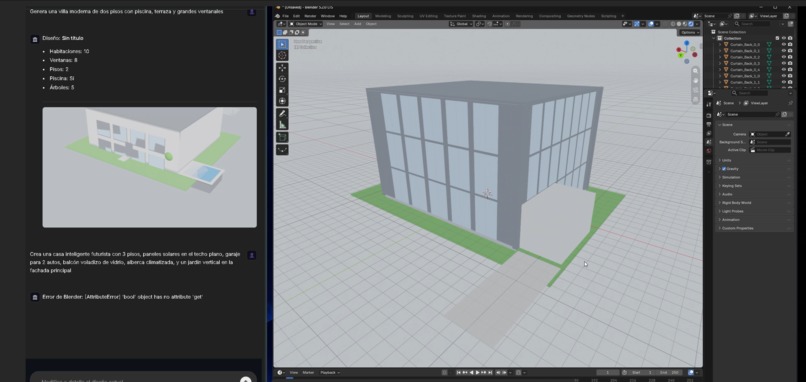
Task: Jump to the timeline start frame
Action: tap(459, 372)
